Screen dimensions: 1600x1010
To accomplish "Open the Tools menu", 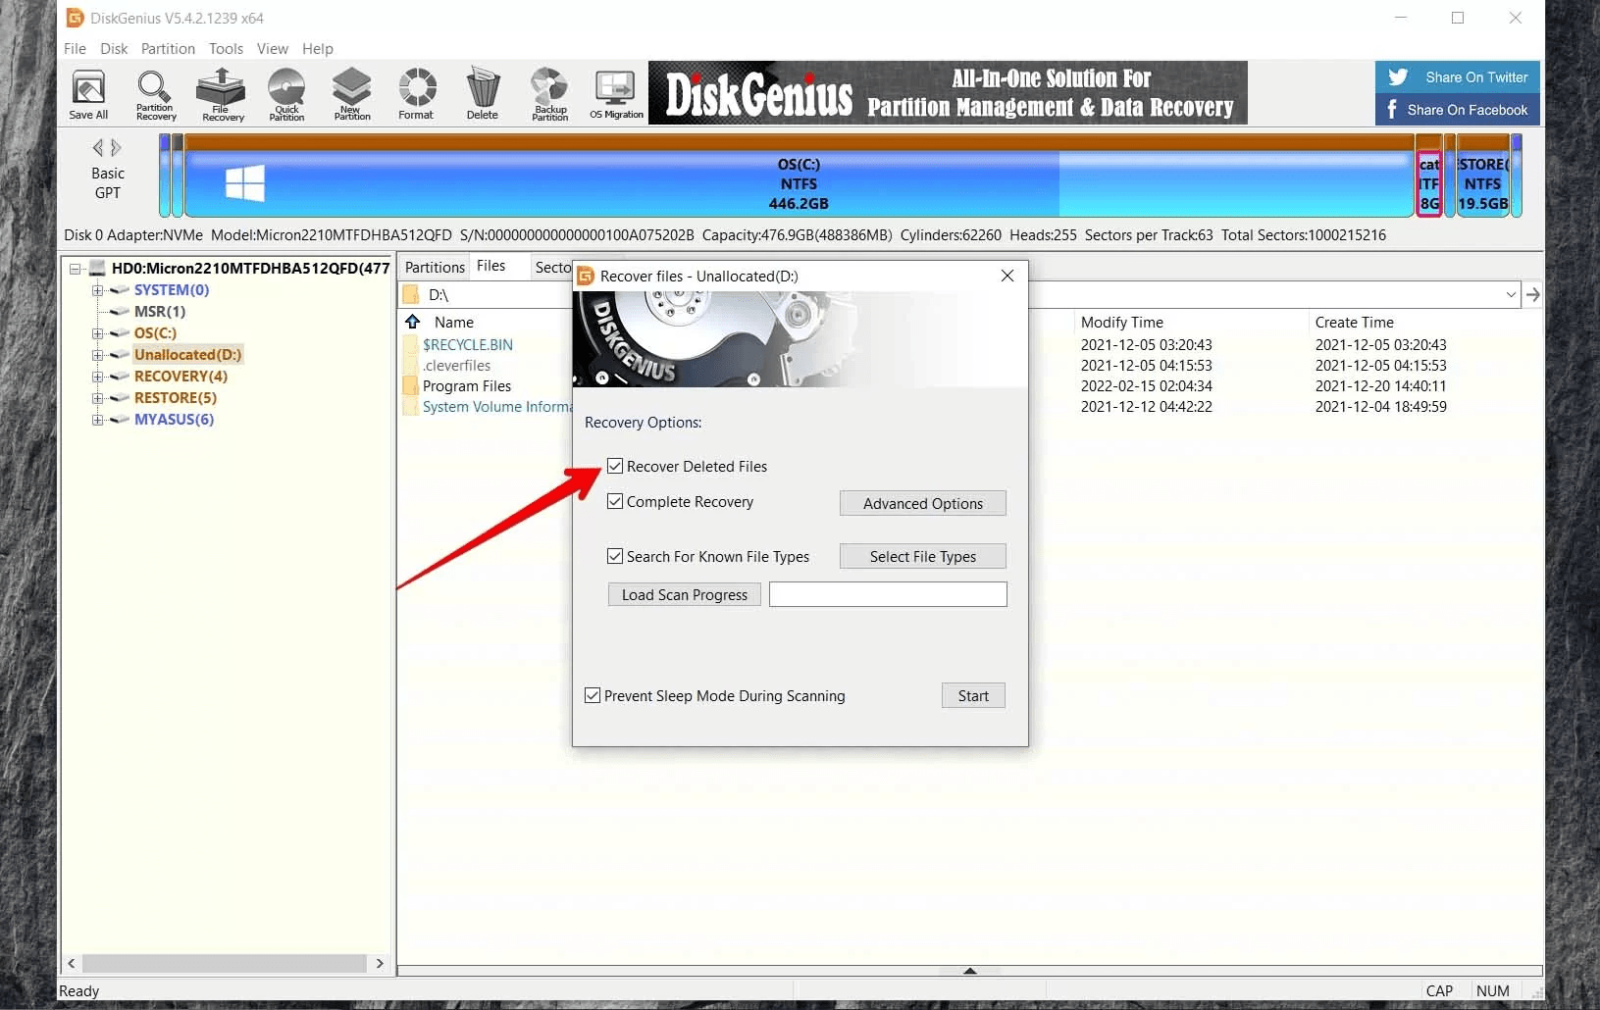I will (225, 48).
